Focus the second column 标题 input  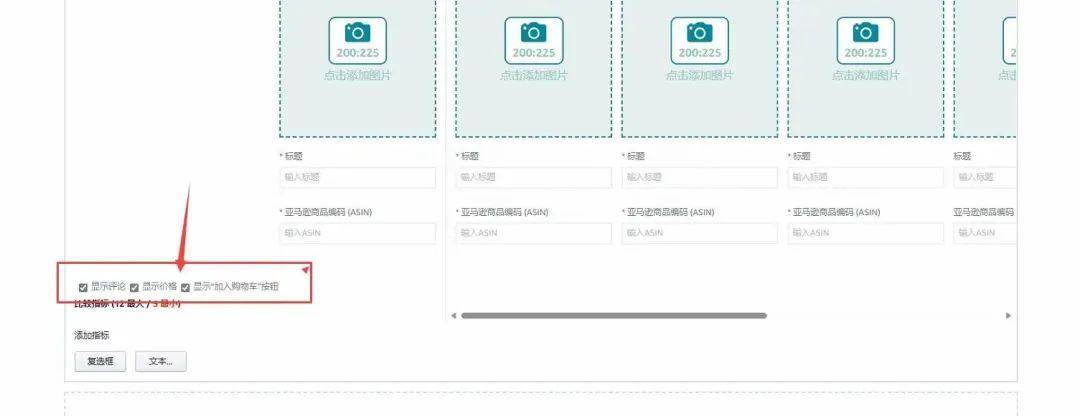(x=533, y=177)
